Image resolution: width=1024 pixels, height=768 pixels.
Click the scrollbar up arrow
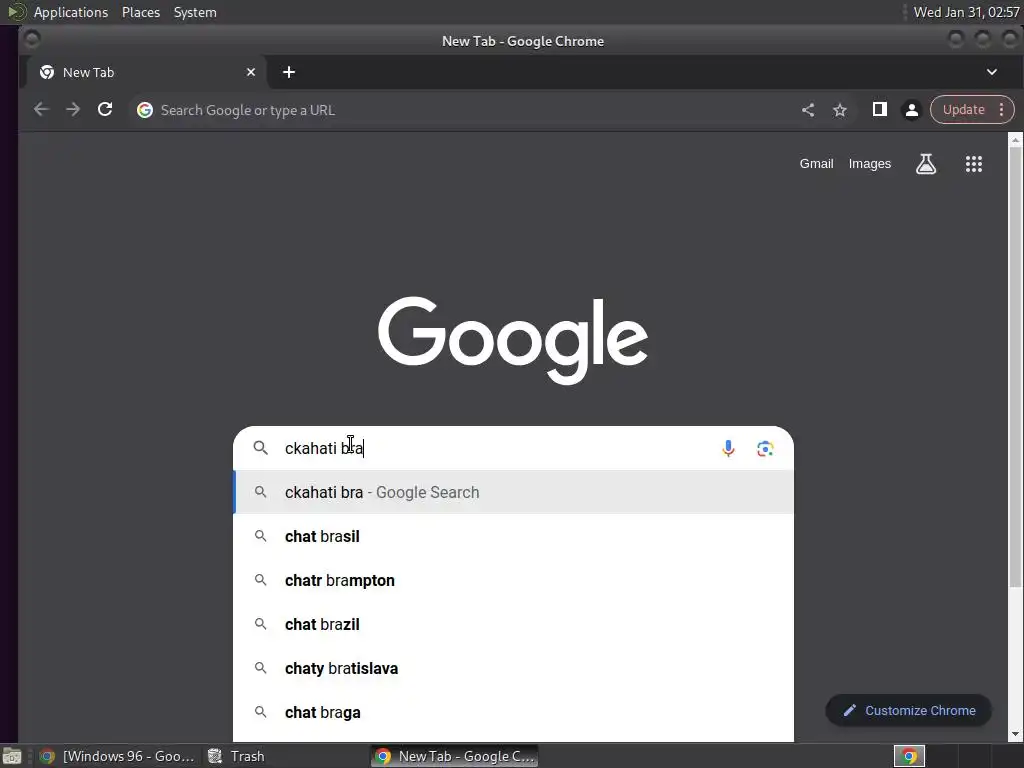click(x=1016, y=139)
